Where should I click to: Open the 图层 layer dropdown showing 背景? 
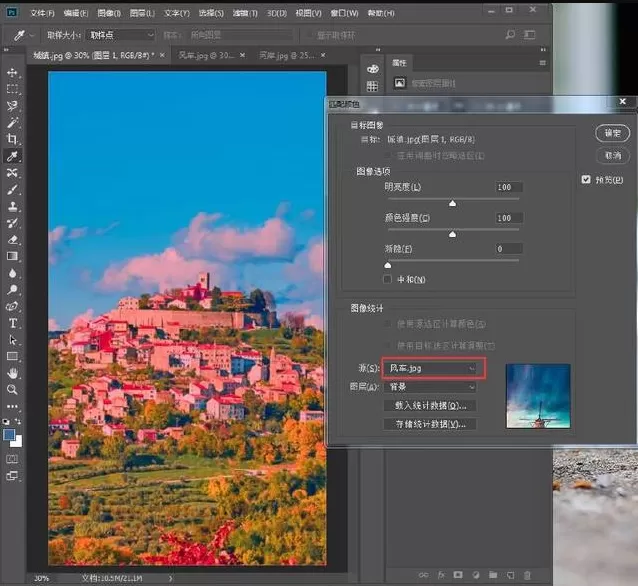pos(430,387)
